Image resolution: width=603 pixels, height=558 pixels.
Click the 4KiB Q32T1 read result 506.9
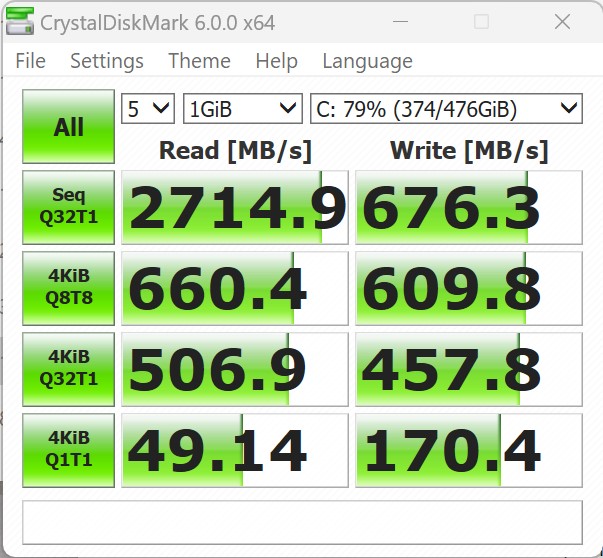pyautogui.click(x=235, y=369)
